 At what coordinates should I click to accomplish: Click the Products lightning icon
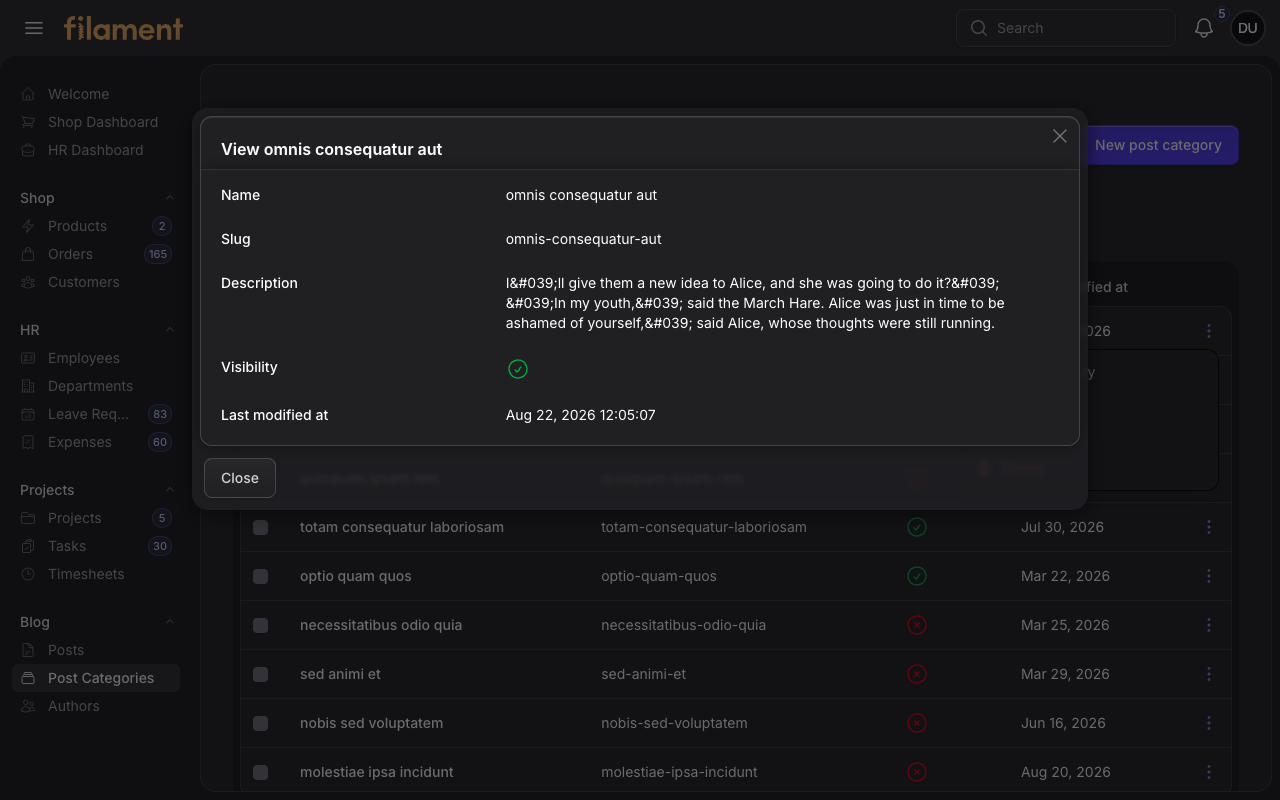tap(28, 226)
